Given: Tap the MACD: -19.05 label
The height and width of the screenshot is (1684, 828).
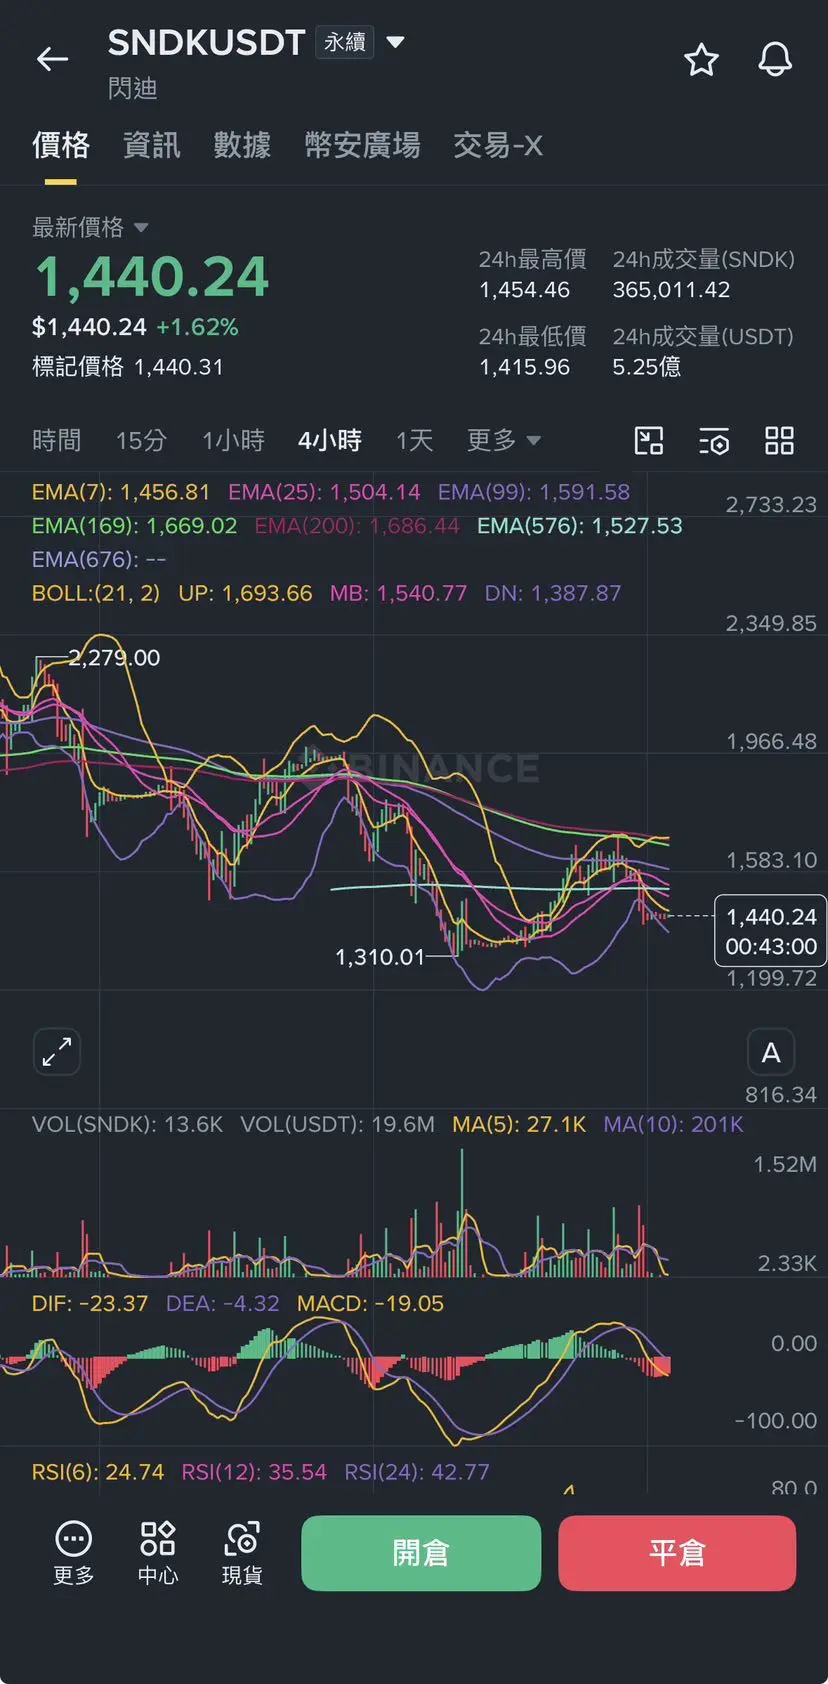Looking at the screenshot, I should tap(370, 1303).
